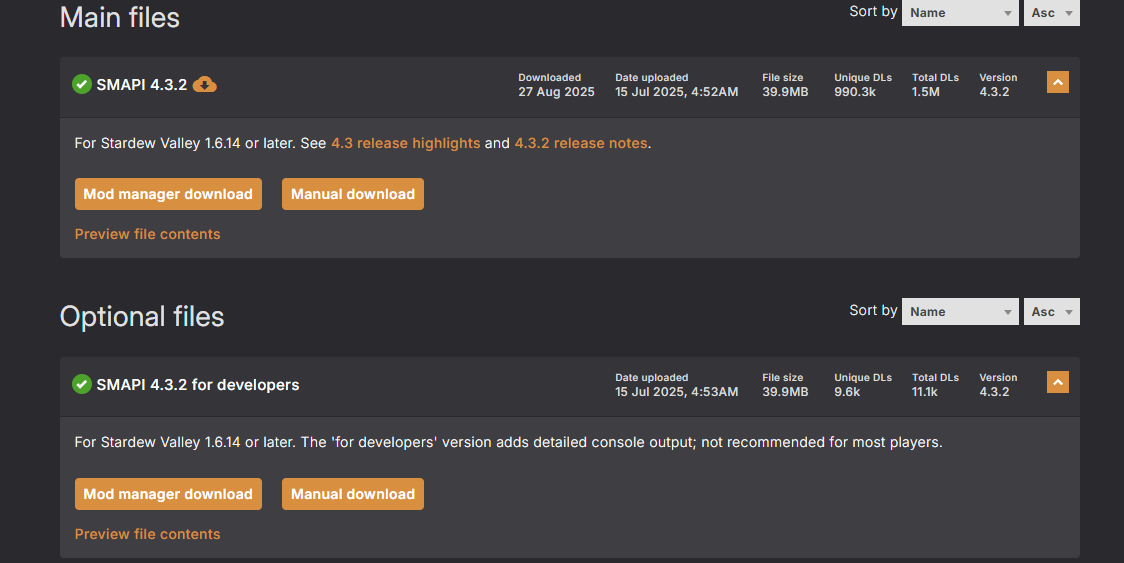Click the orange cloud download icon next to SMAPI 4.3.2
Viewport: 1124px width, 563px height.
coord(204,85)
